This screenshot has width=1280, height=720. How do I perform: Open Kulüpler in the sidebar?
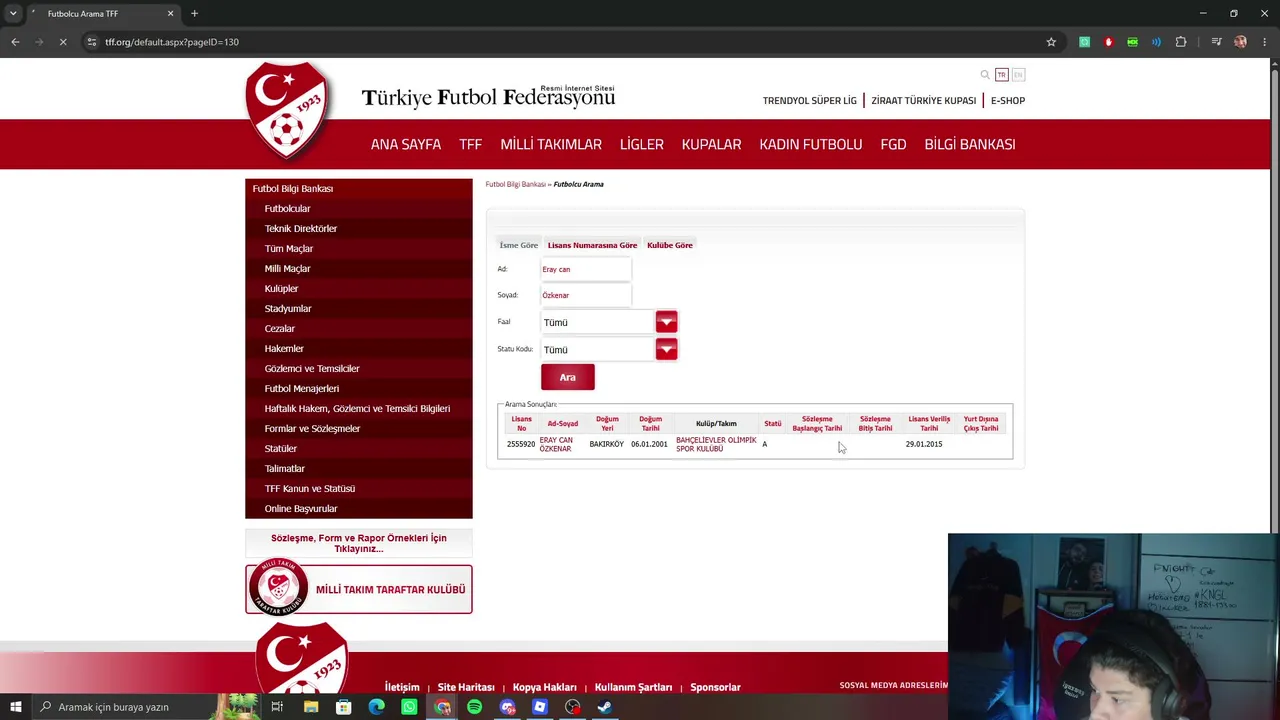coord(281,288)
